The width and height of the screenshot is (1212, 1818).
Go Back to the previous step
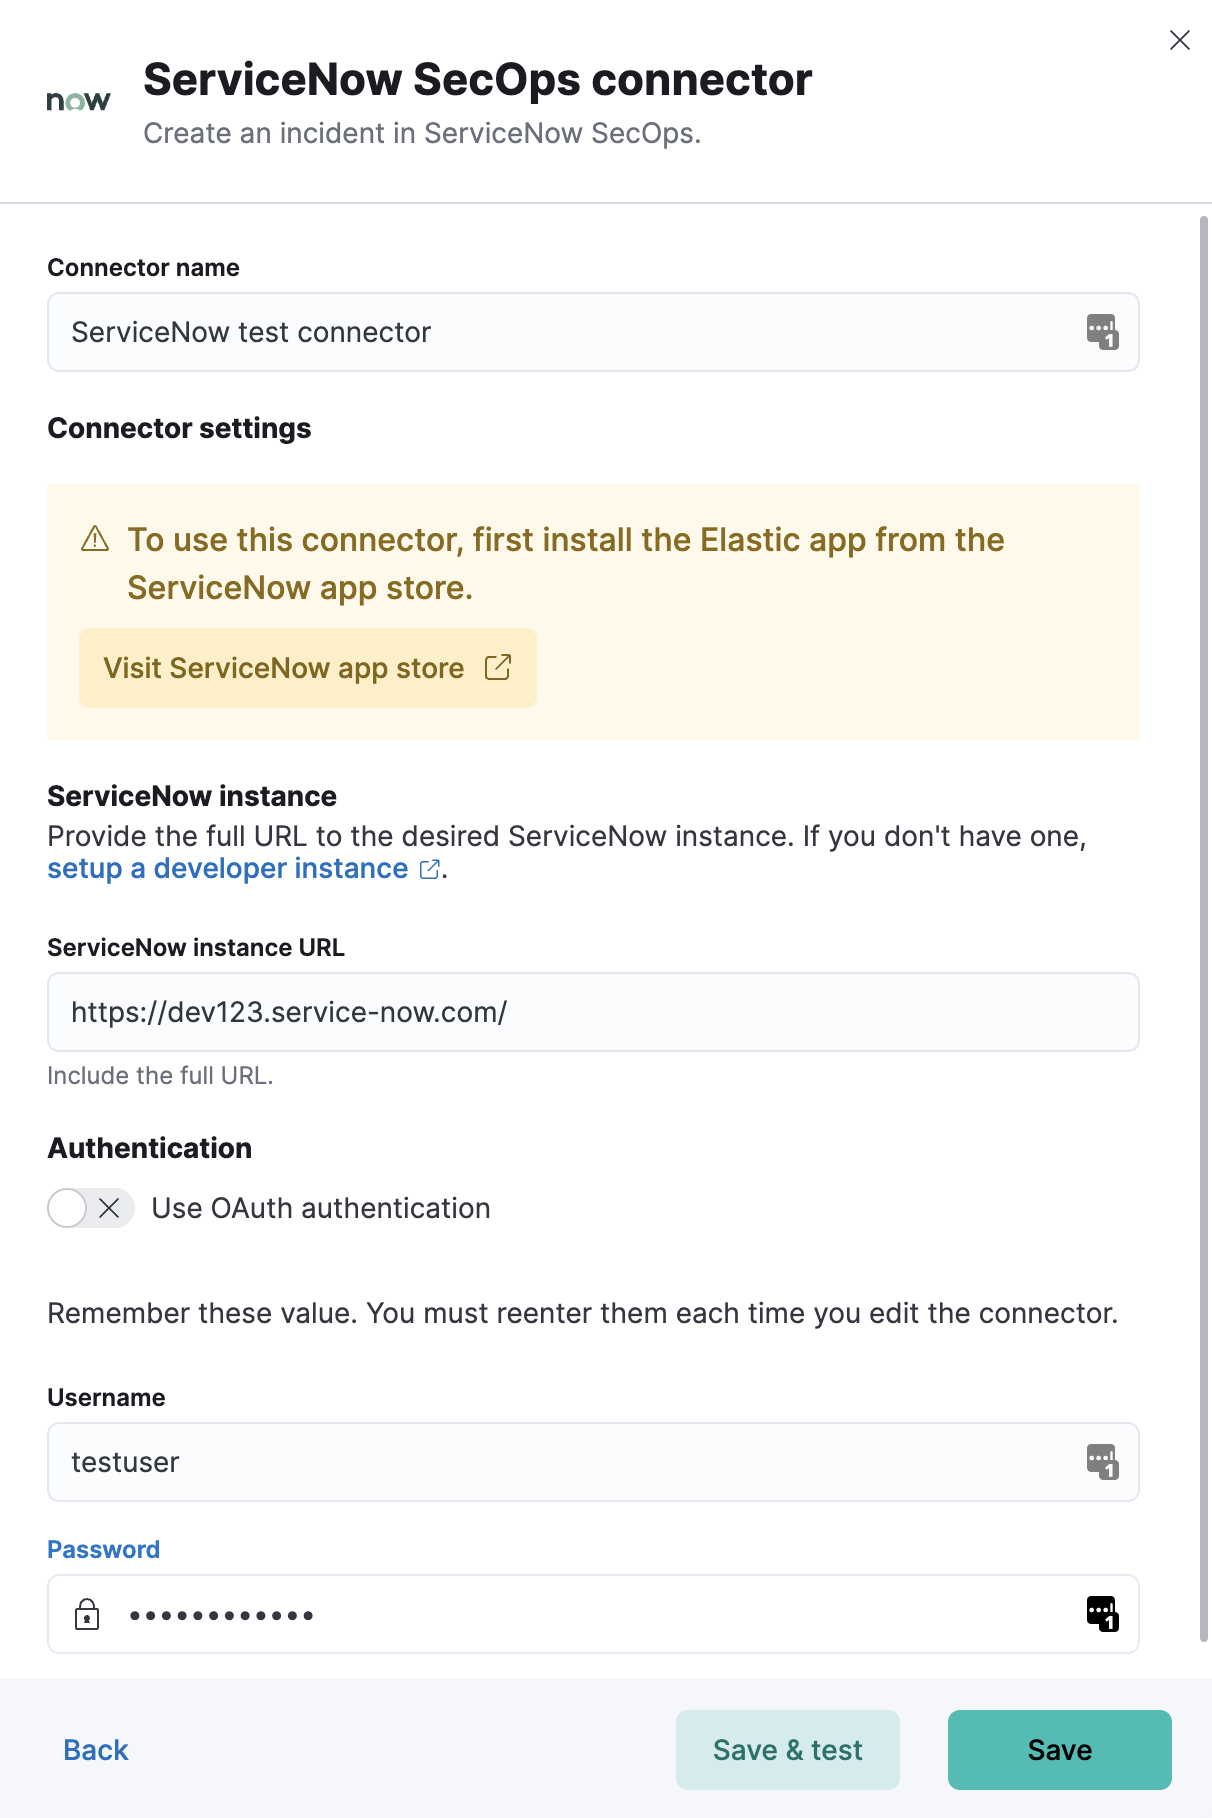click(95, 1749)
